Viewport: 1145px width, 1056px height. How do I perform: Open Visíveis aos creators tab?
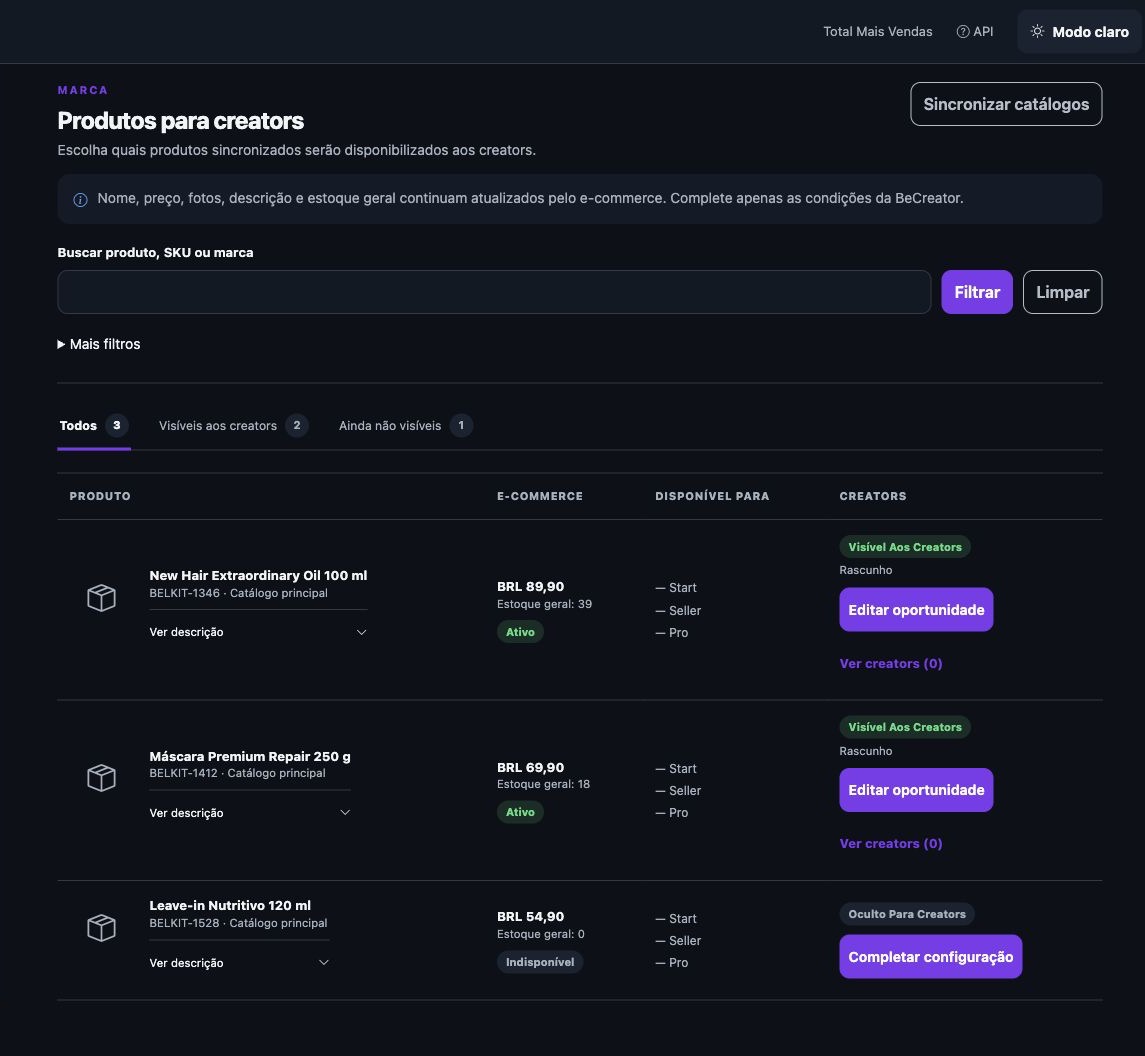pyautogui.click(x=234, y=426)
